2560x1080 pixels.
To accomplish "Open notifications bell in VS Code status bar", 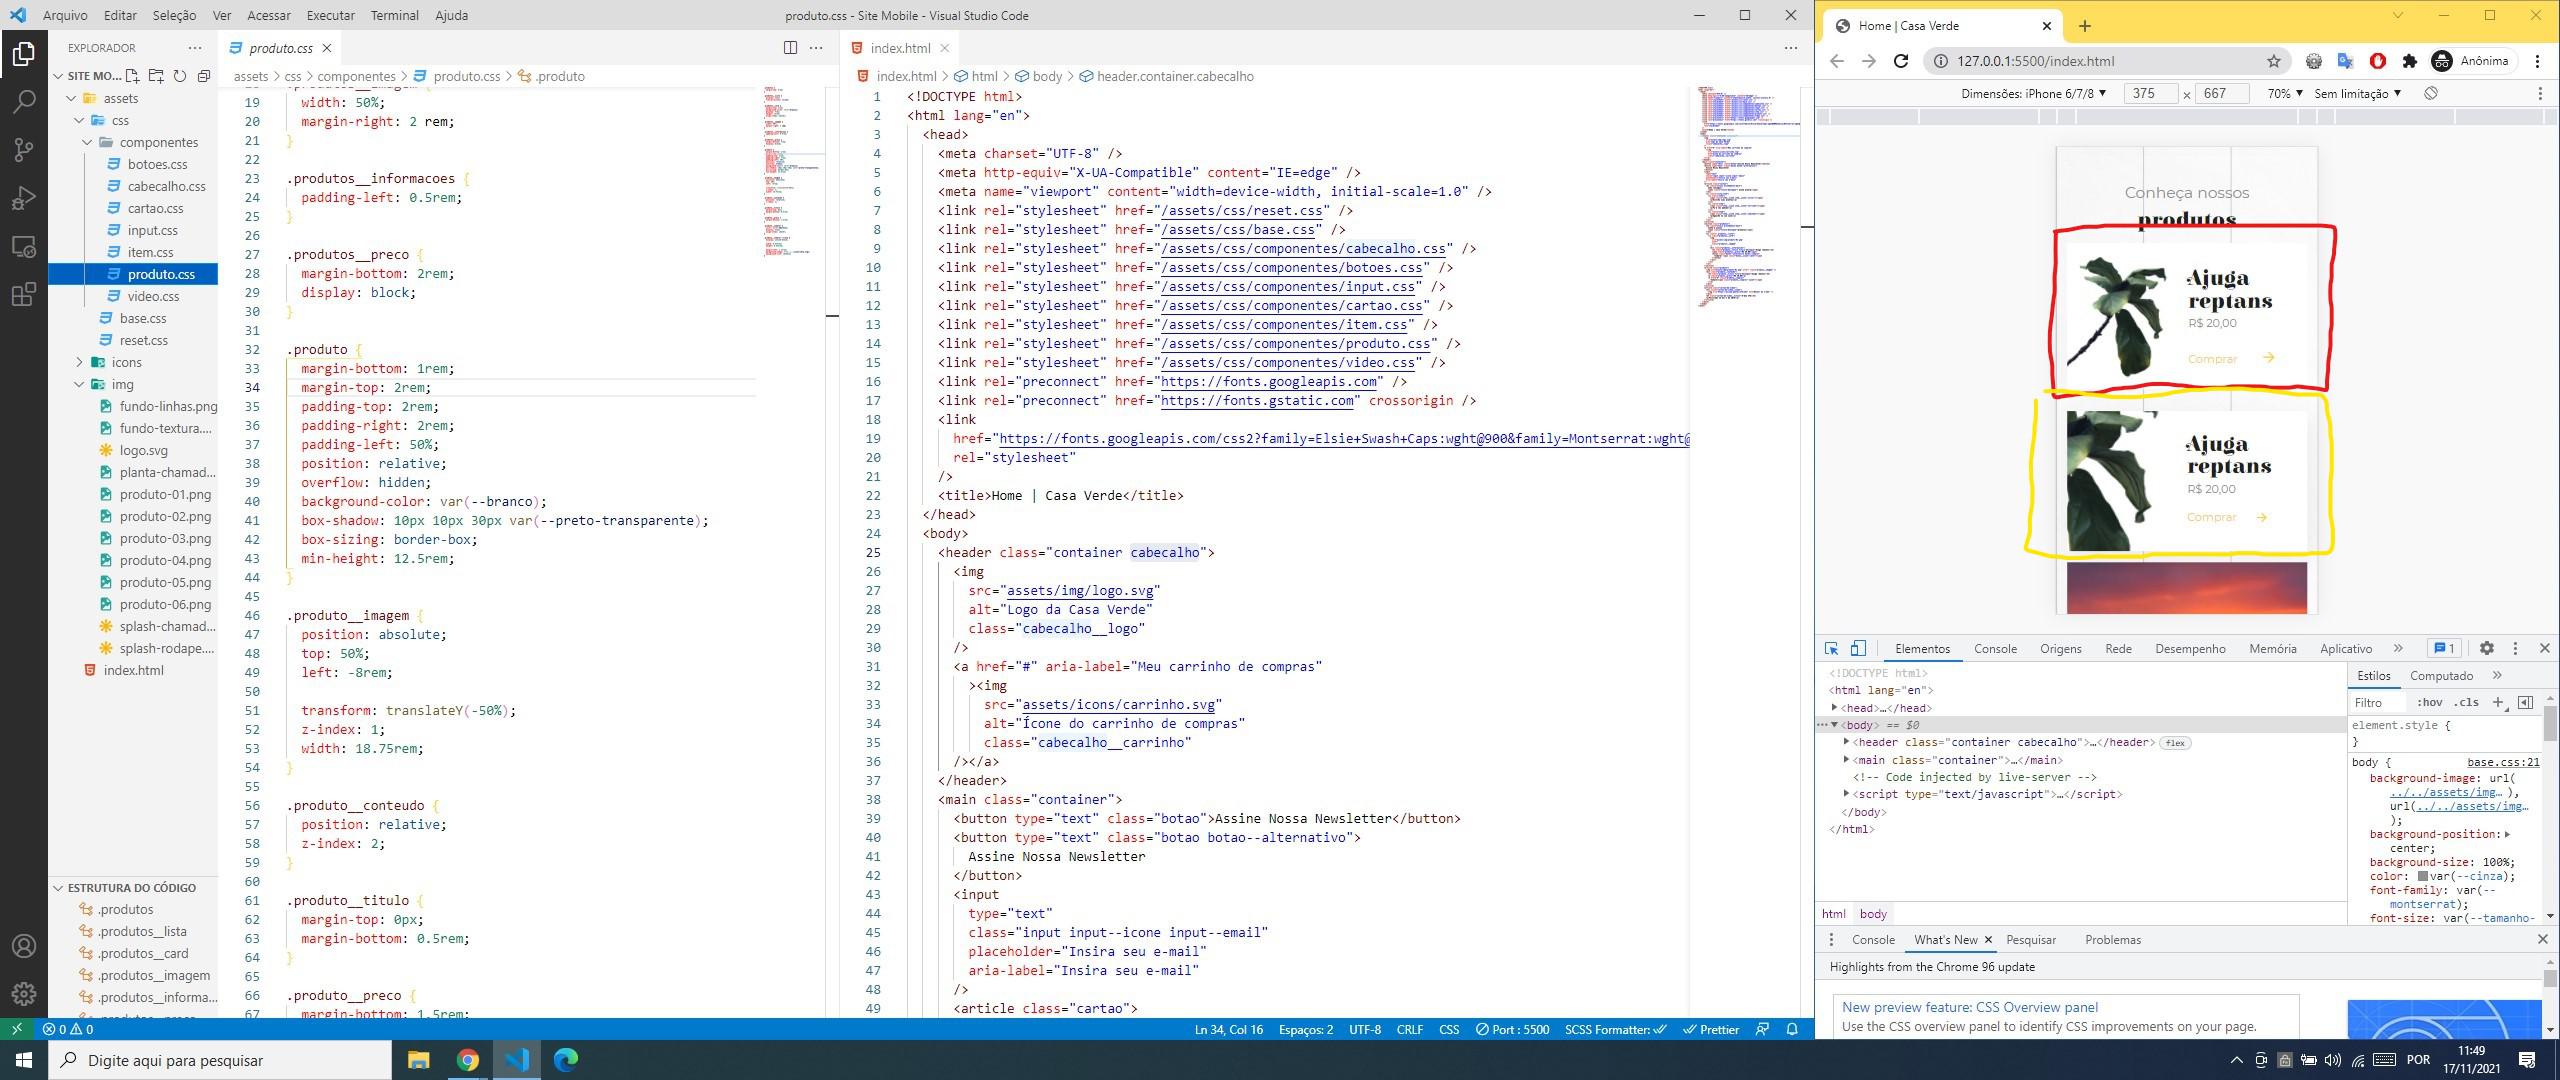I will pyautogui.click(x=1793, y=1029).
